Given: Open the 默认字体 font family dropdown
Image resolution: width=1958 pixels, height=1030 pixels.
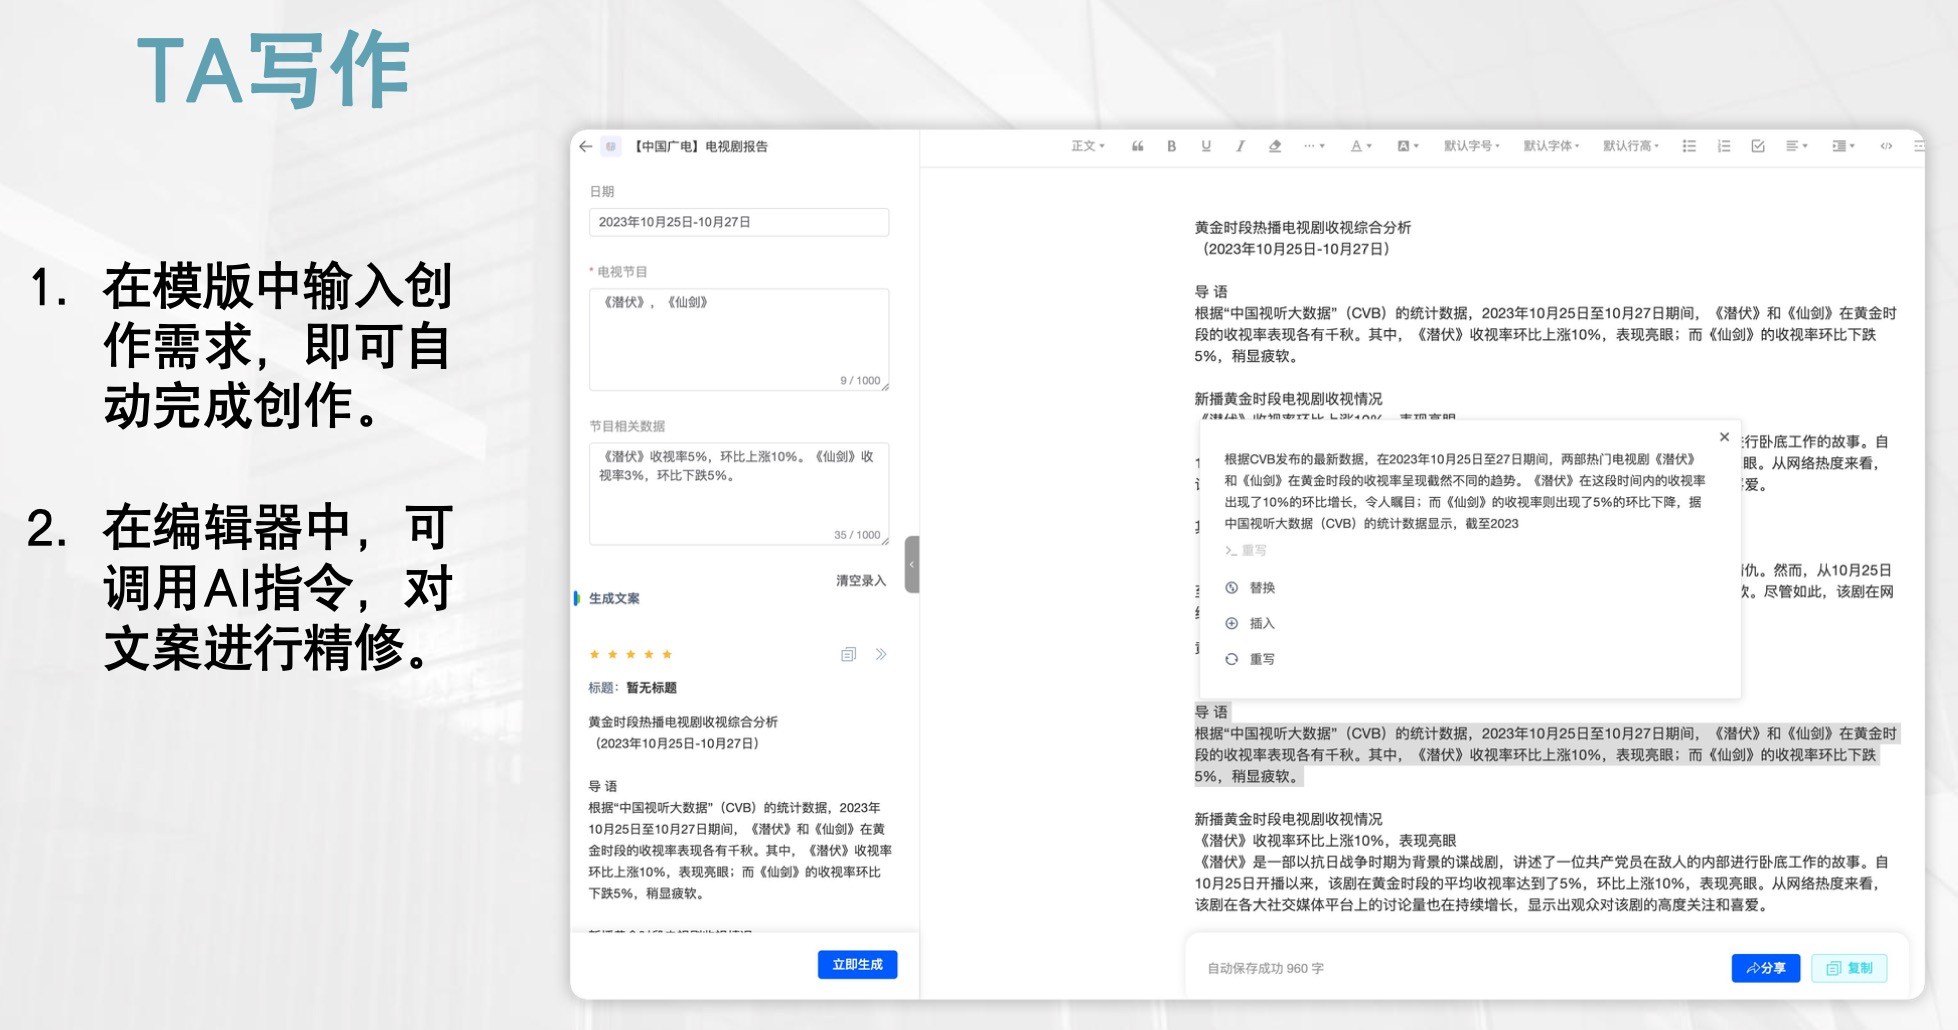Looking at the screenshot, I should point(1551,146).
